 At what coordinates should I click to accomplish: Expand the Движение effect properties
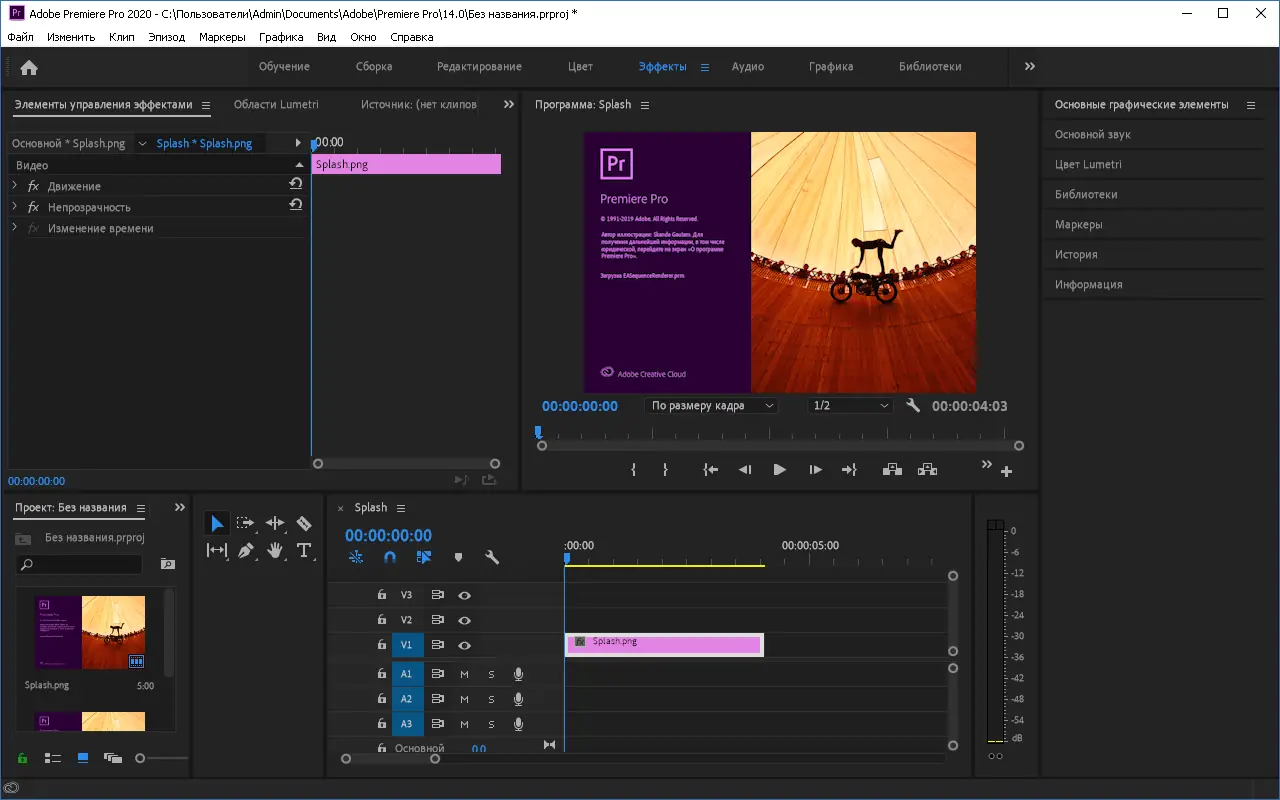[x=15, y=186]
